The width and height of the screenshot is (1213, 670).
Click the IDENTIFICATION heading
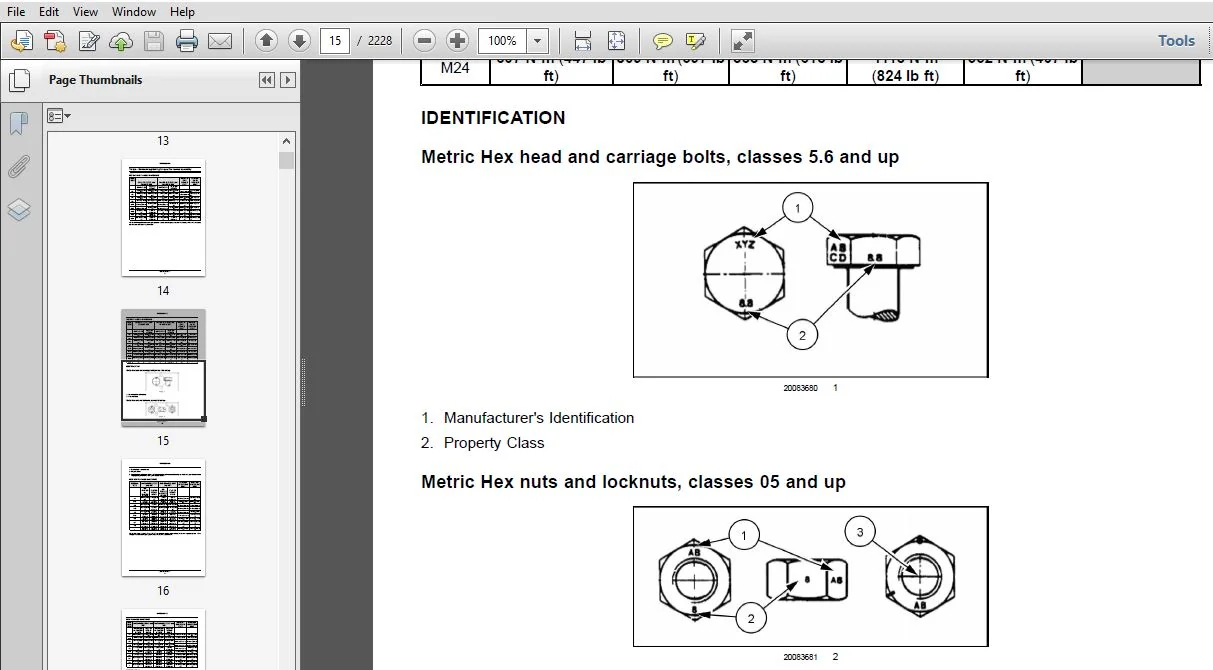pyautogui.click(x=493, y=118)
